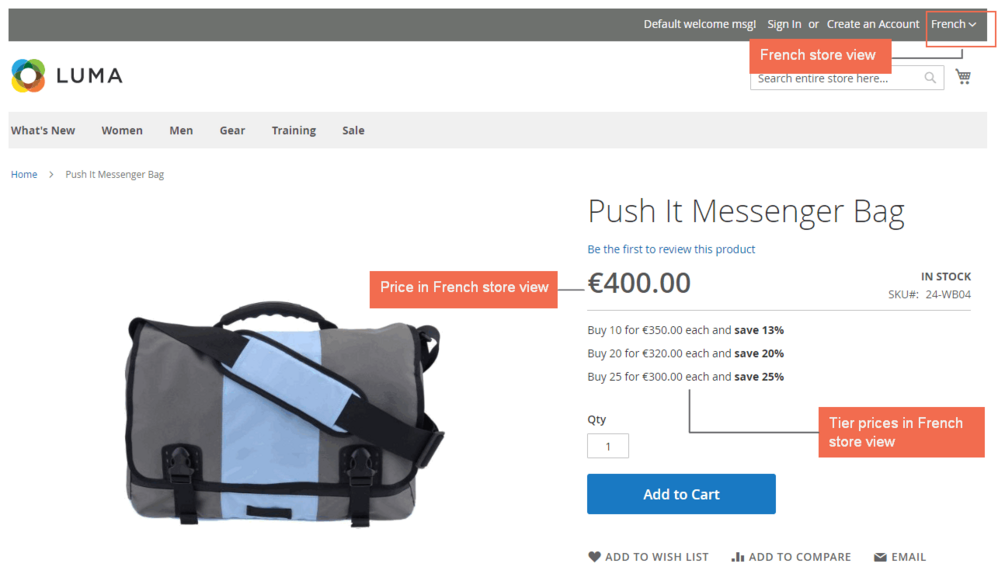The height and width of the screenshot is (581, 1005).
Task: Open the What's New menu
Action: (43, 130)
